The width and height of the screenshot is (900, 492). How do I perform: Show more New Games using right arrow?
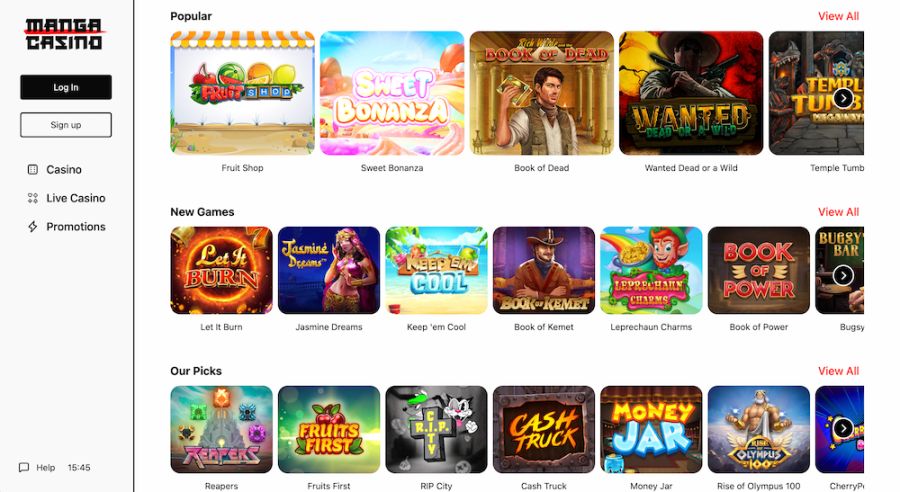[x=843, y=276]
